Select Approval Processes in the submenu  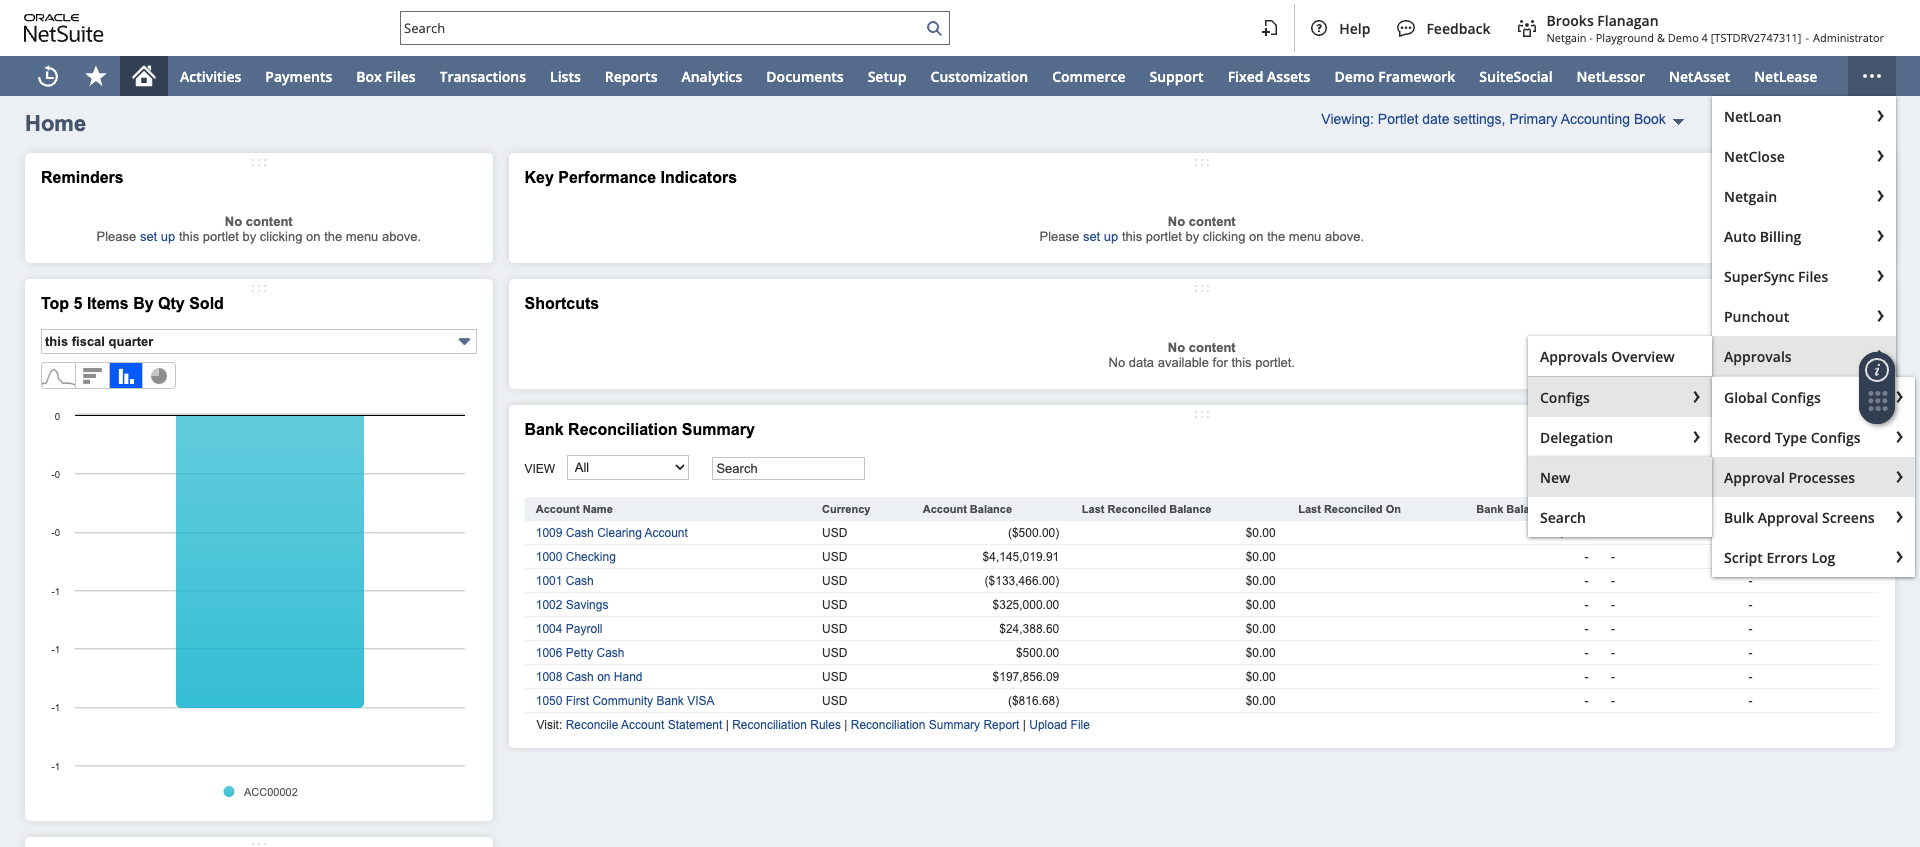coord(1789,478)
